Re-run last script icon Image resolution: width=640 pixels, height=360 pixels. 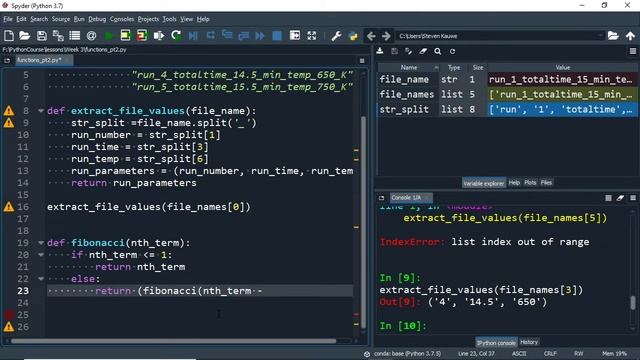point(176,36)
